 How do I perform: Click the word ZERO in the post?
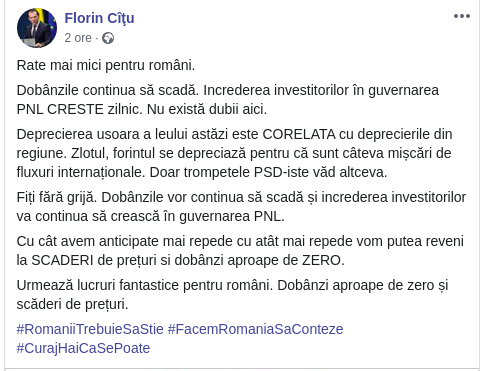coord(323,260)
